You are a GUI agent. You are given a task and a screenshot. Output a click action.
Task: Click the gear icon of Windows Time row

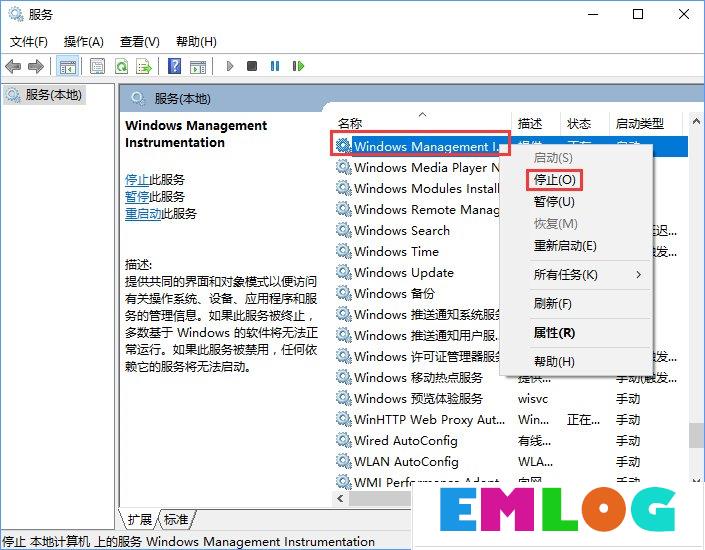(344, 251)
